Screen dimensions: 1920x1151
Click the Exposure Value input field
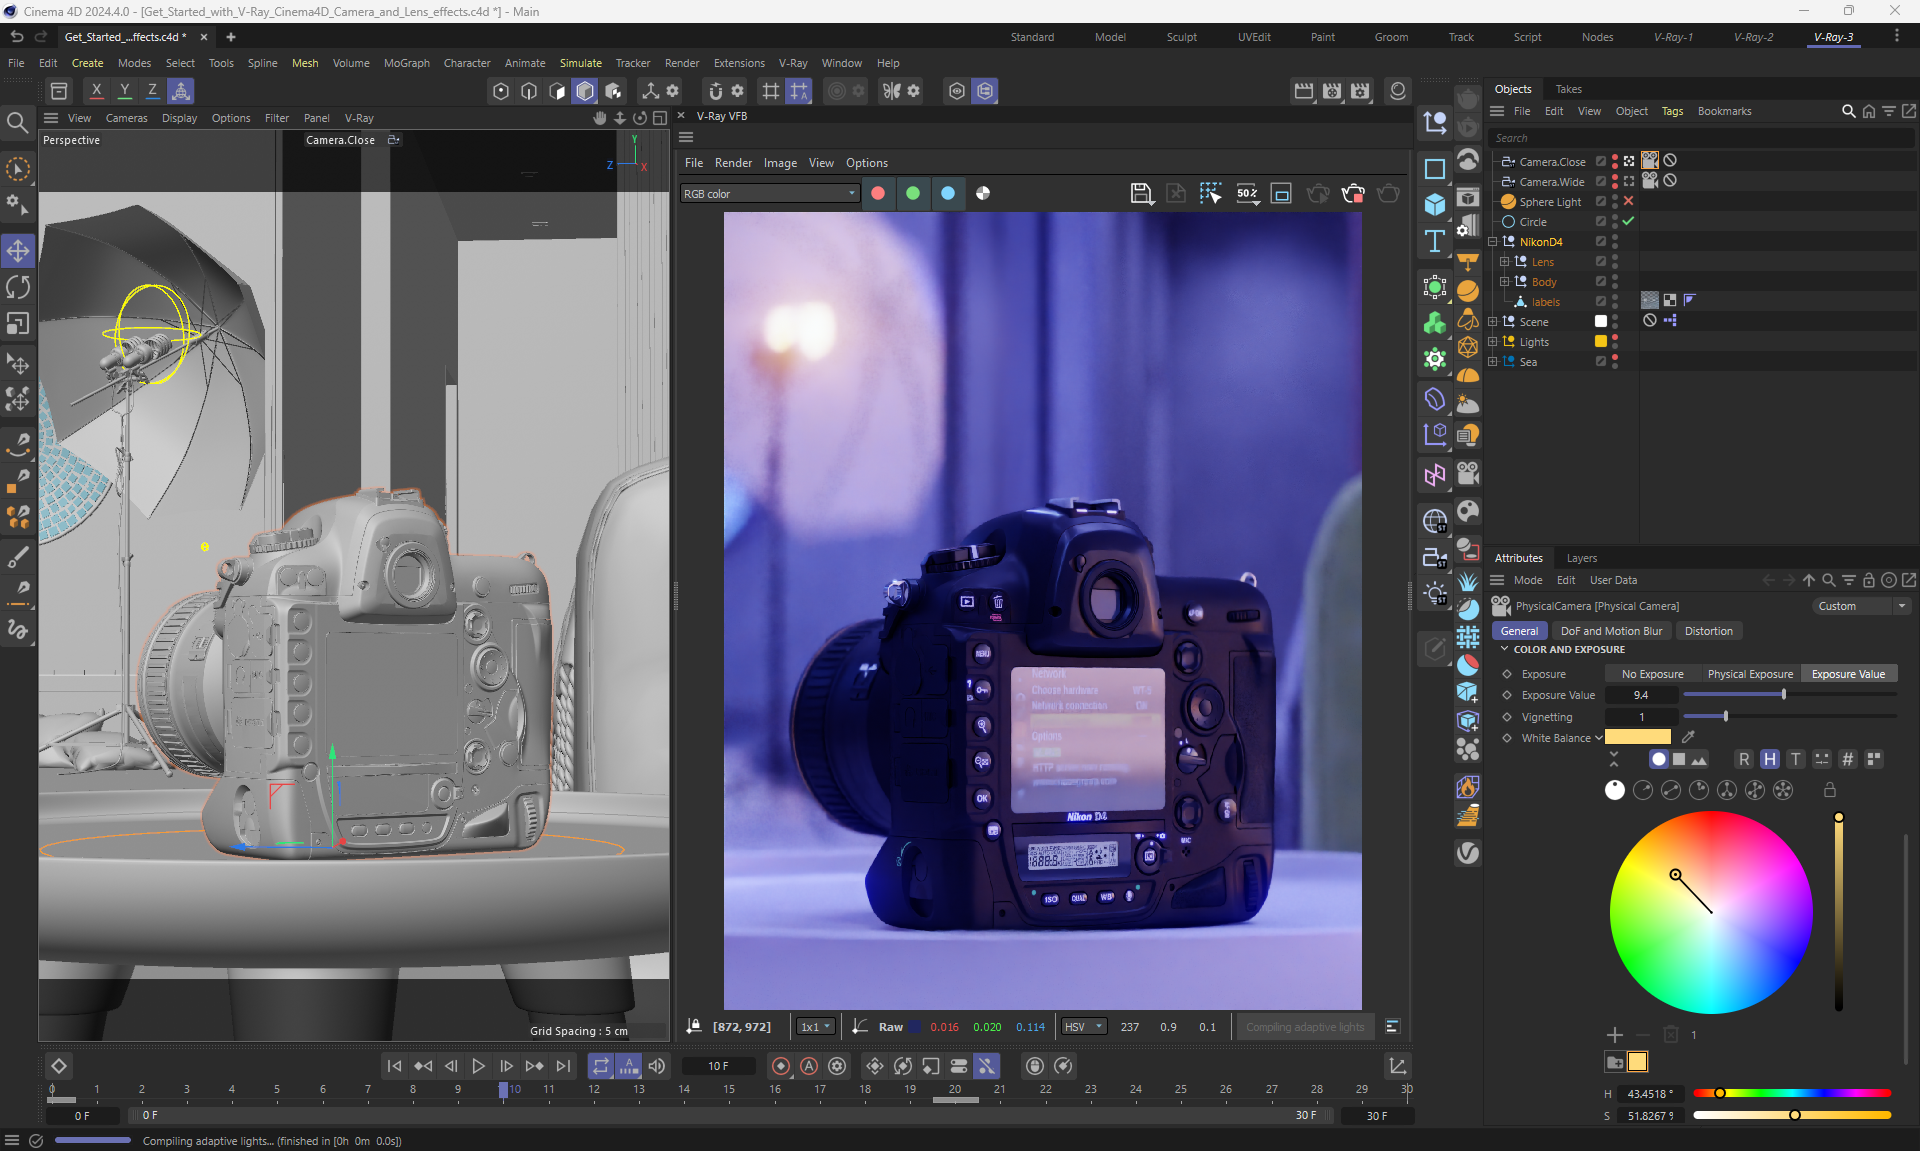click(x=1641, y=695)
